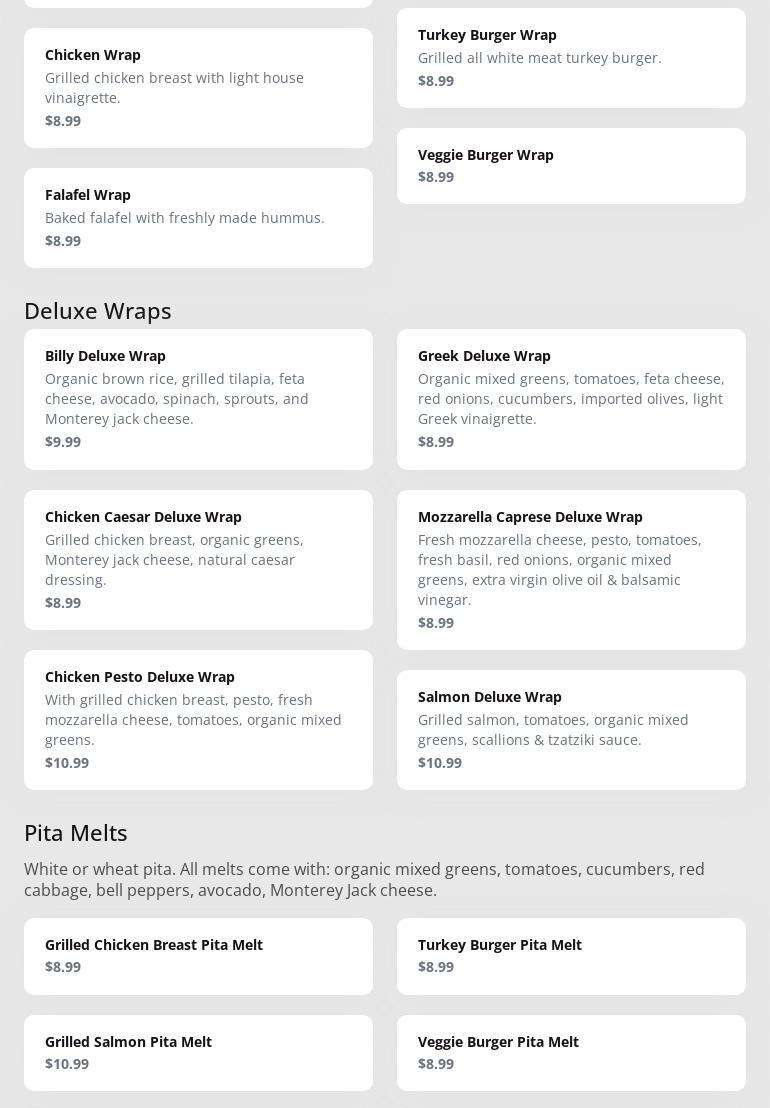Select the Turkey Burger Wrap card
The width and height of the screenshot is (770, 1108).
[x=571, y=58]
